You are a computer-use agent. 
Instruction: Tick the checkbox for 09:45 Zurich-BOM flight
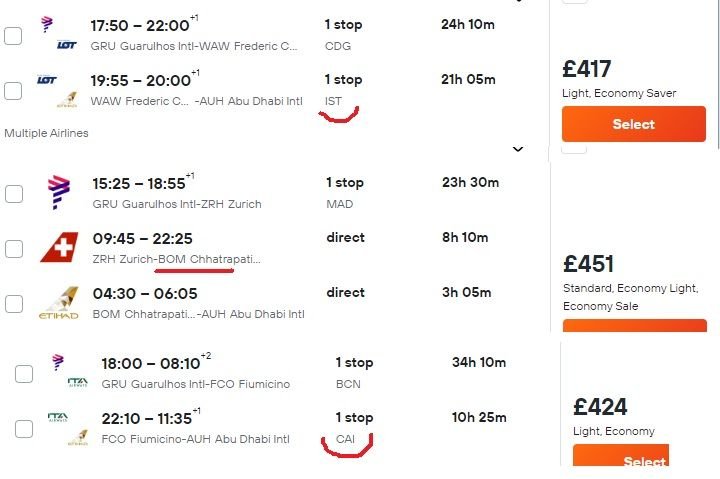coord(14,249)
